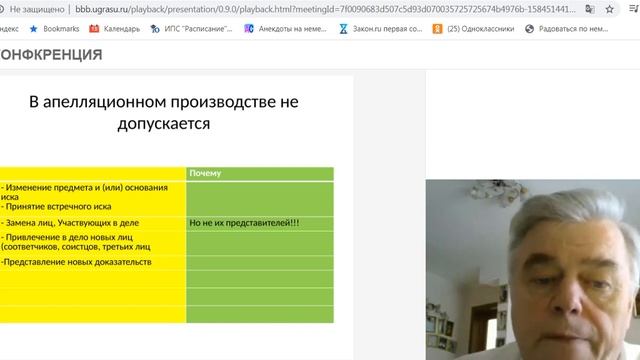
Task: Open the Радоваться по нем... bookmark
Action: click(x=567, y=29)
